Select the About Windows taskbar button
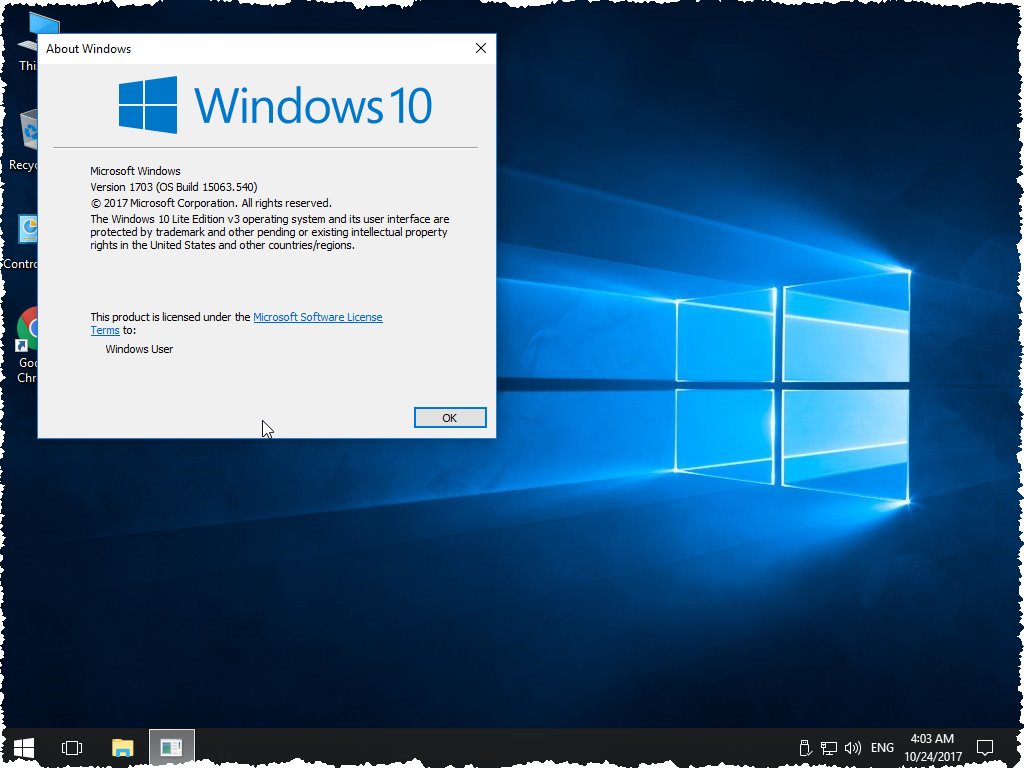This screenshot has width=1024, height=768. click(172, 747)
